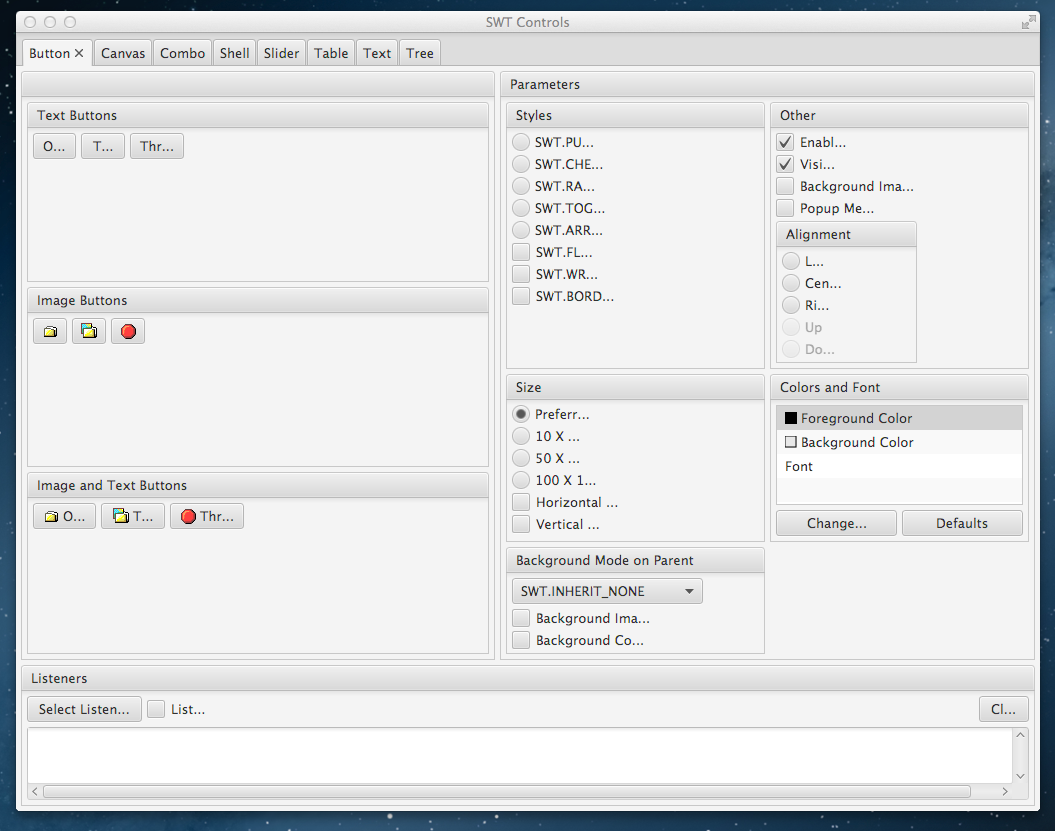Click the 'Select Listen...' button
This screenshot has width=1055, height=831.
pyautogui.click(x=84, y=709)
